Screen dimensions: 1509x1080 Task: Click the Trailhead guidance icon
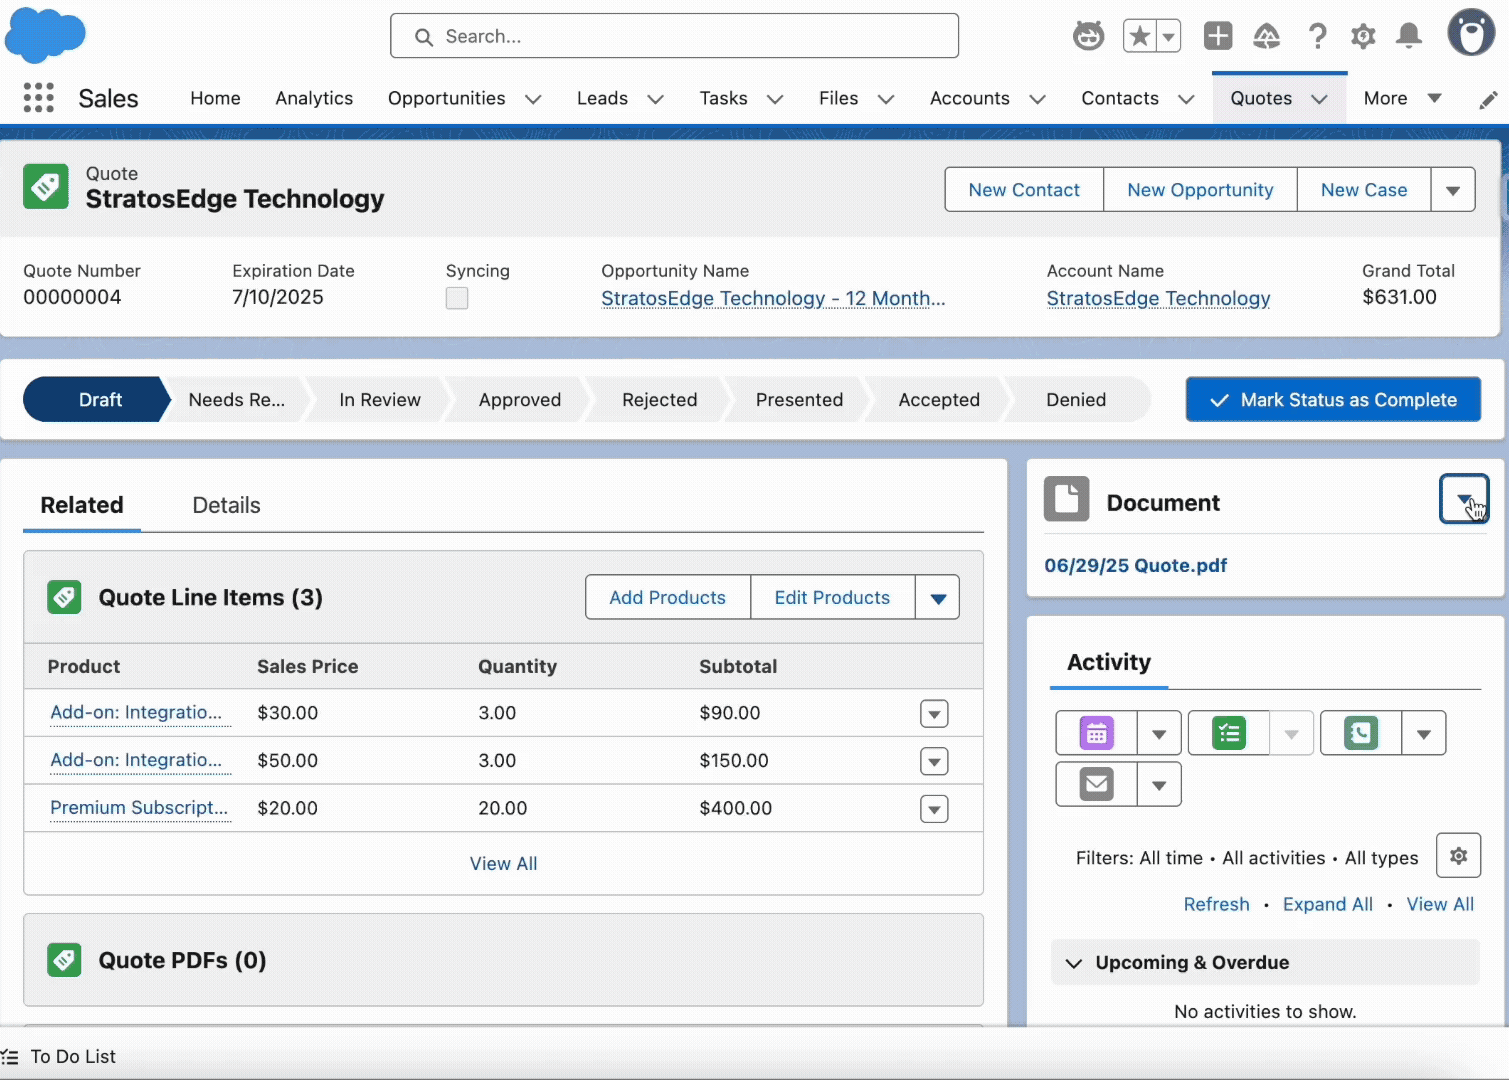[x=1267, y=37]
